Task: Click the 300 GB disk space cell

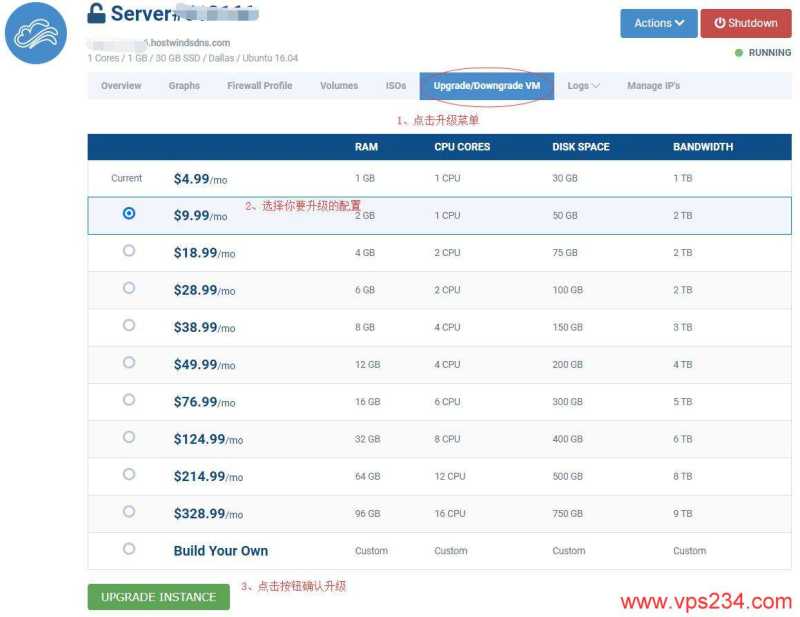Action: [567, 402]
